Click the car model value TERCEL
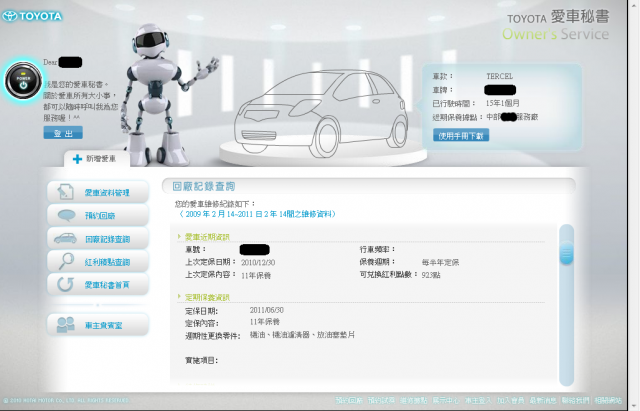Screen dimensions: 640x411 499,76
